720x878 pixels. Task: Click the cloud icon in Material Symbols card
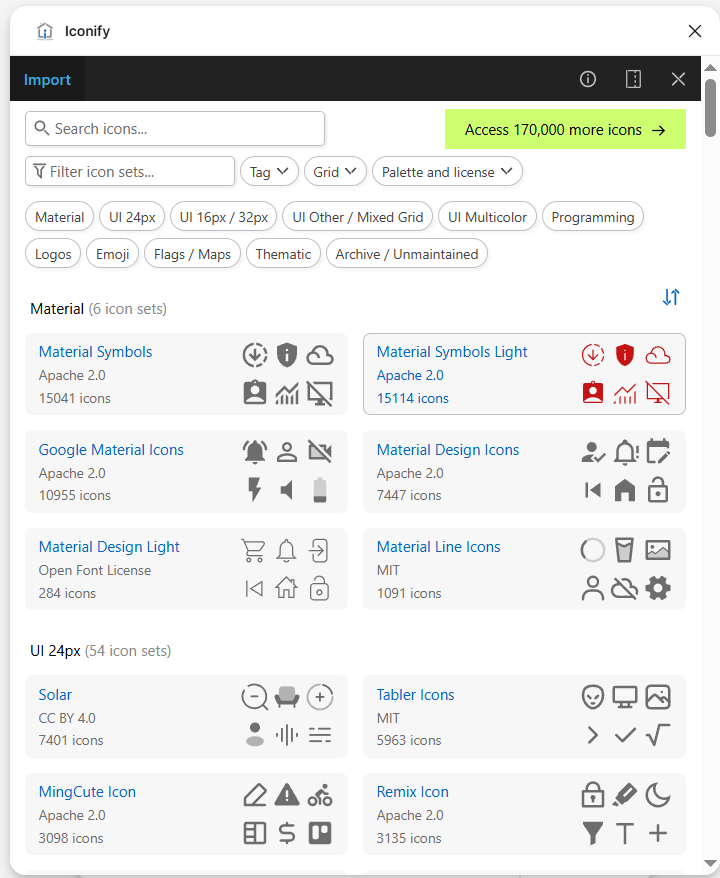[320, 356]
